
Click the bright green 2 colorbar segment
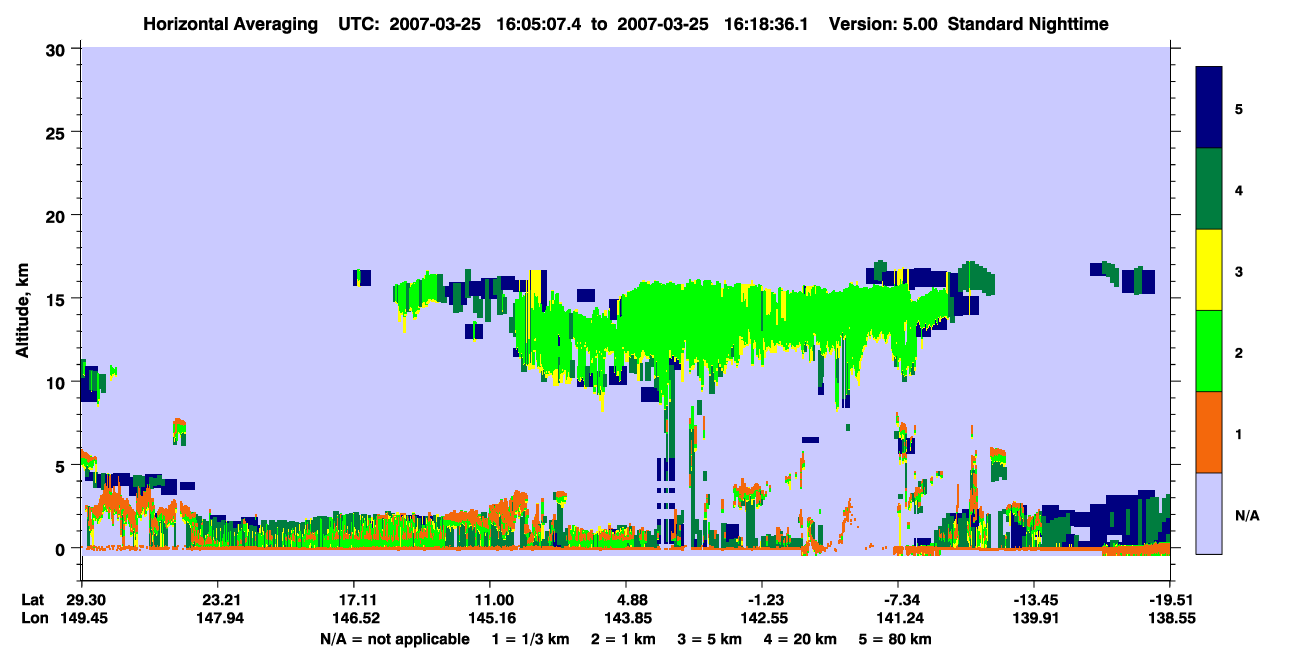tap(1209, 351)
